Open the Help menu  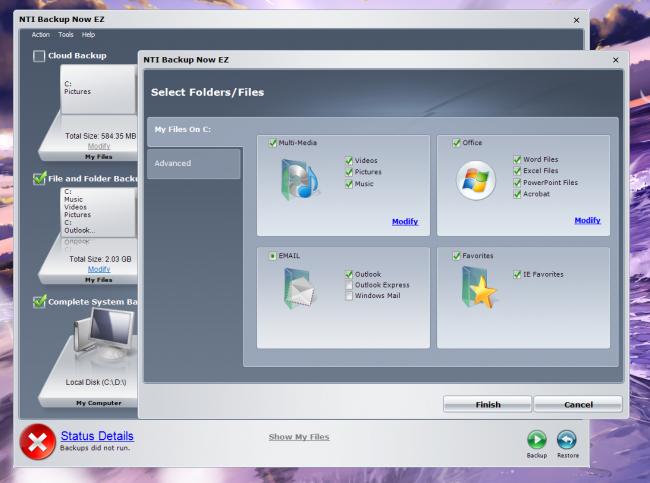pyautogui.click(x=88, y=35)
